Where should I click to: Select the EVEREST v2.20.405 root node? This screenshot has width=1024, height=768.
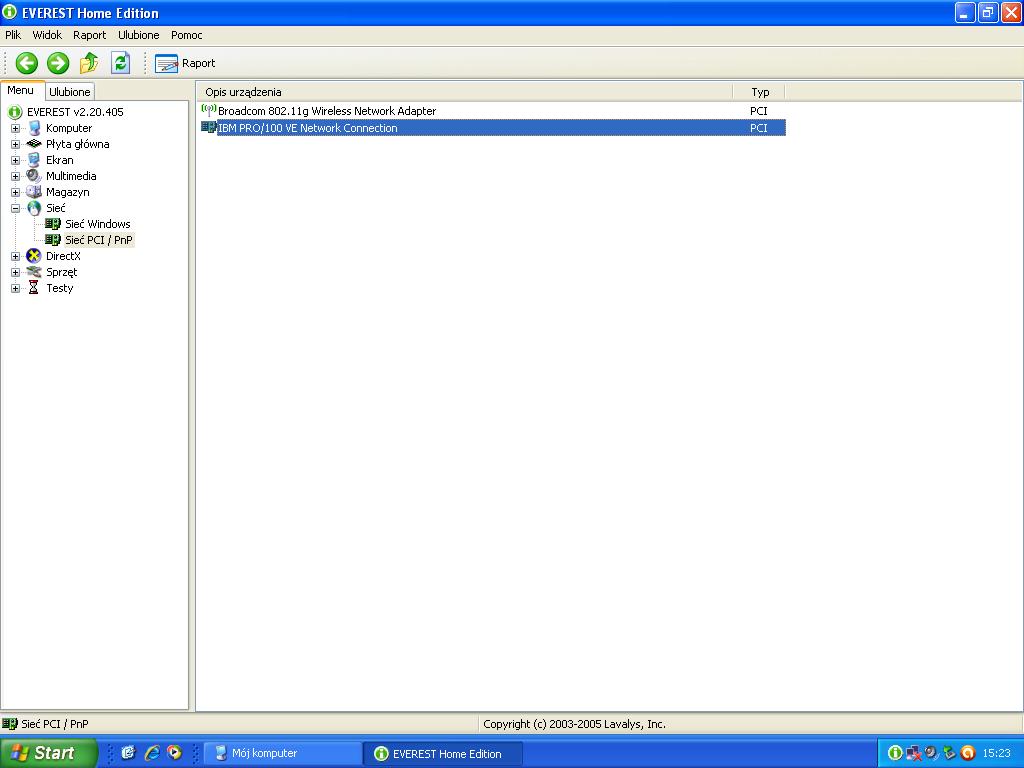(75, 112)
